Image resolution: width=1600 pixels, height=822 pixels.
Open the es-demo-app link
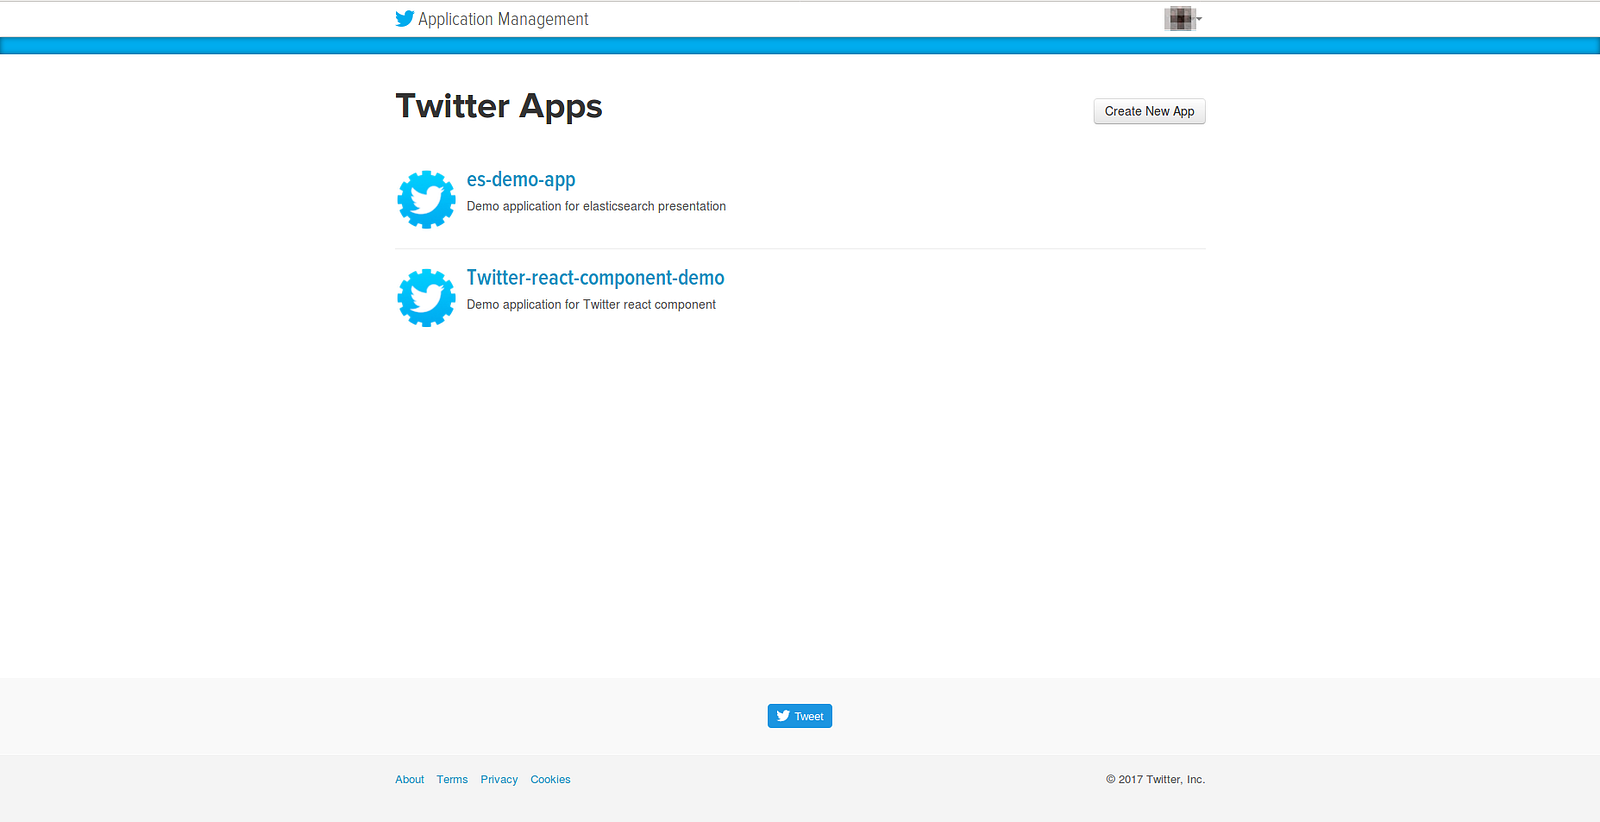pos(521,180)
